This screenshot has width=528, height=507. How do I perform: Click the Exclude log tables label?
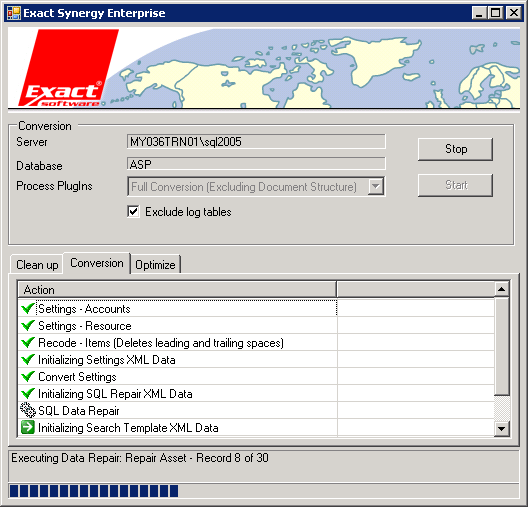point(188,212)
